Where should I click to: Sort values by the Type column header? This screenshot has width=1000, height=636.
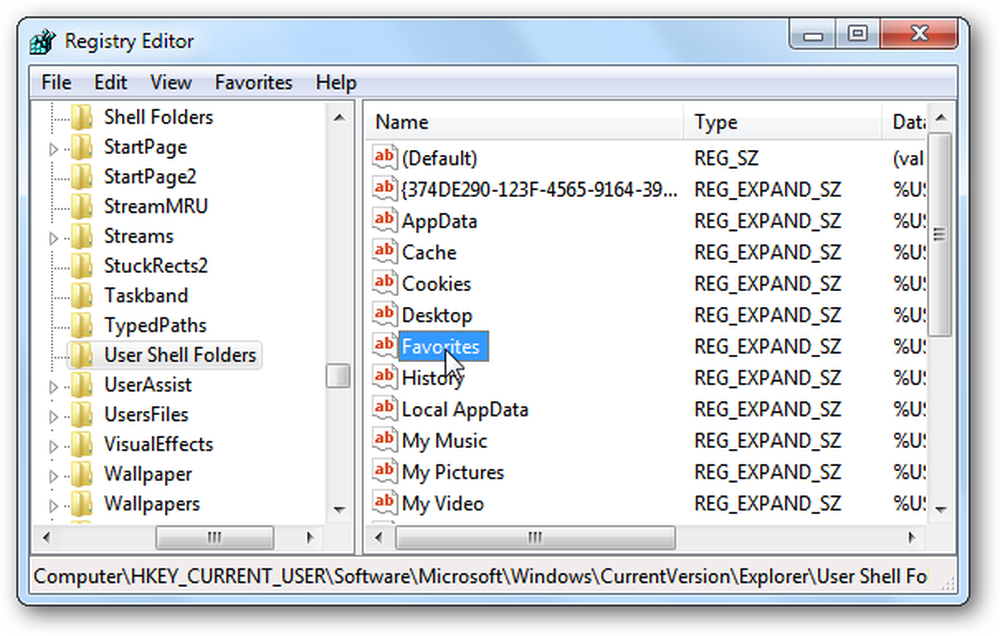coord(783,122)
